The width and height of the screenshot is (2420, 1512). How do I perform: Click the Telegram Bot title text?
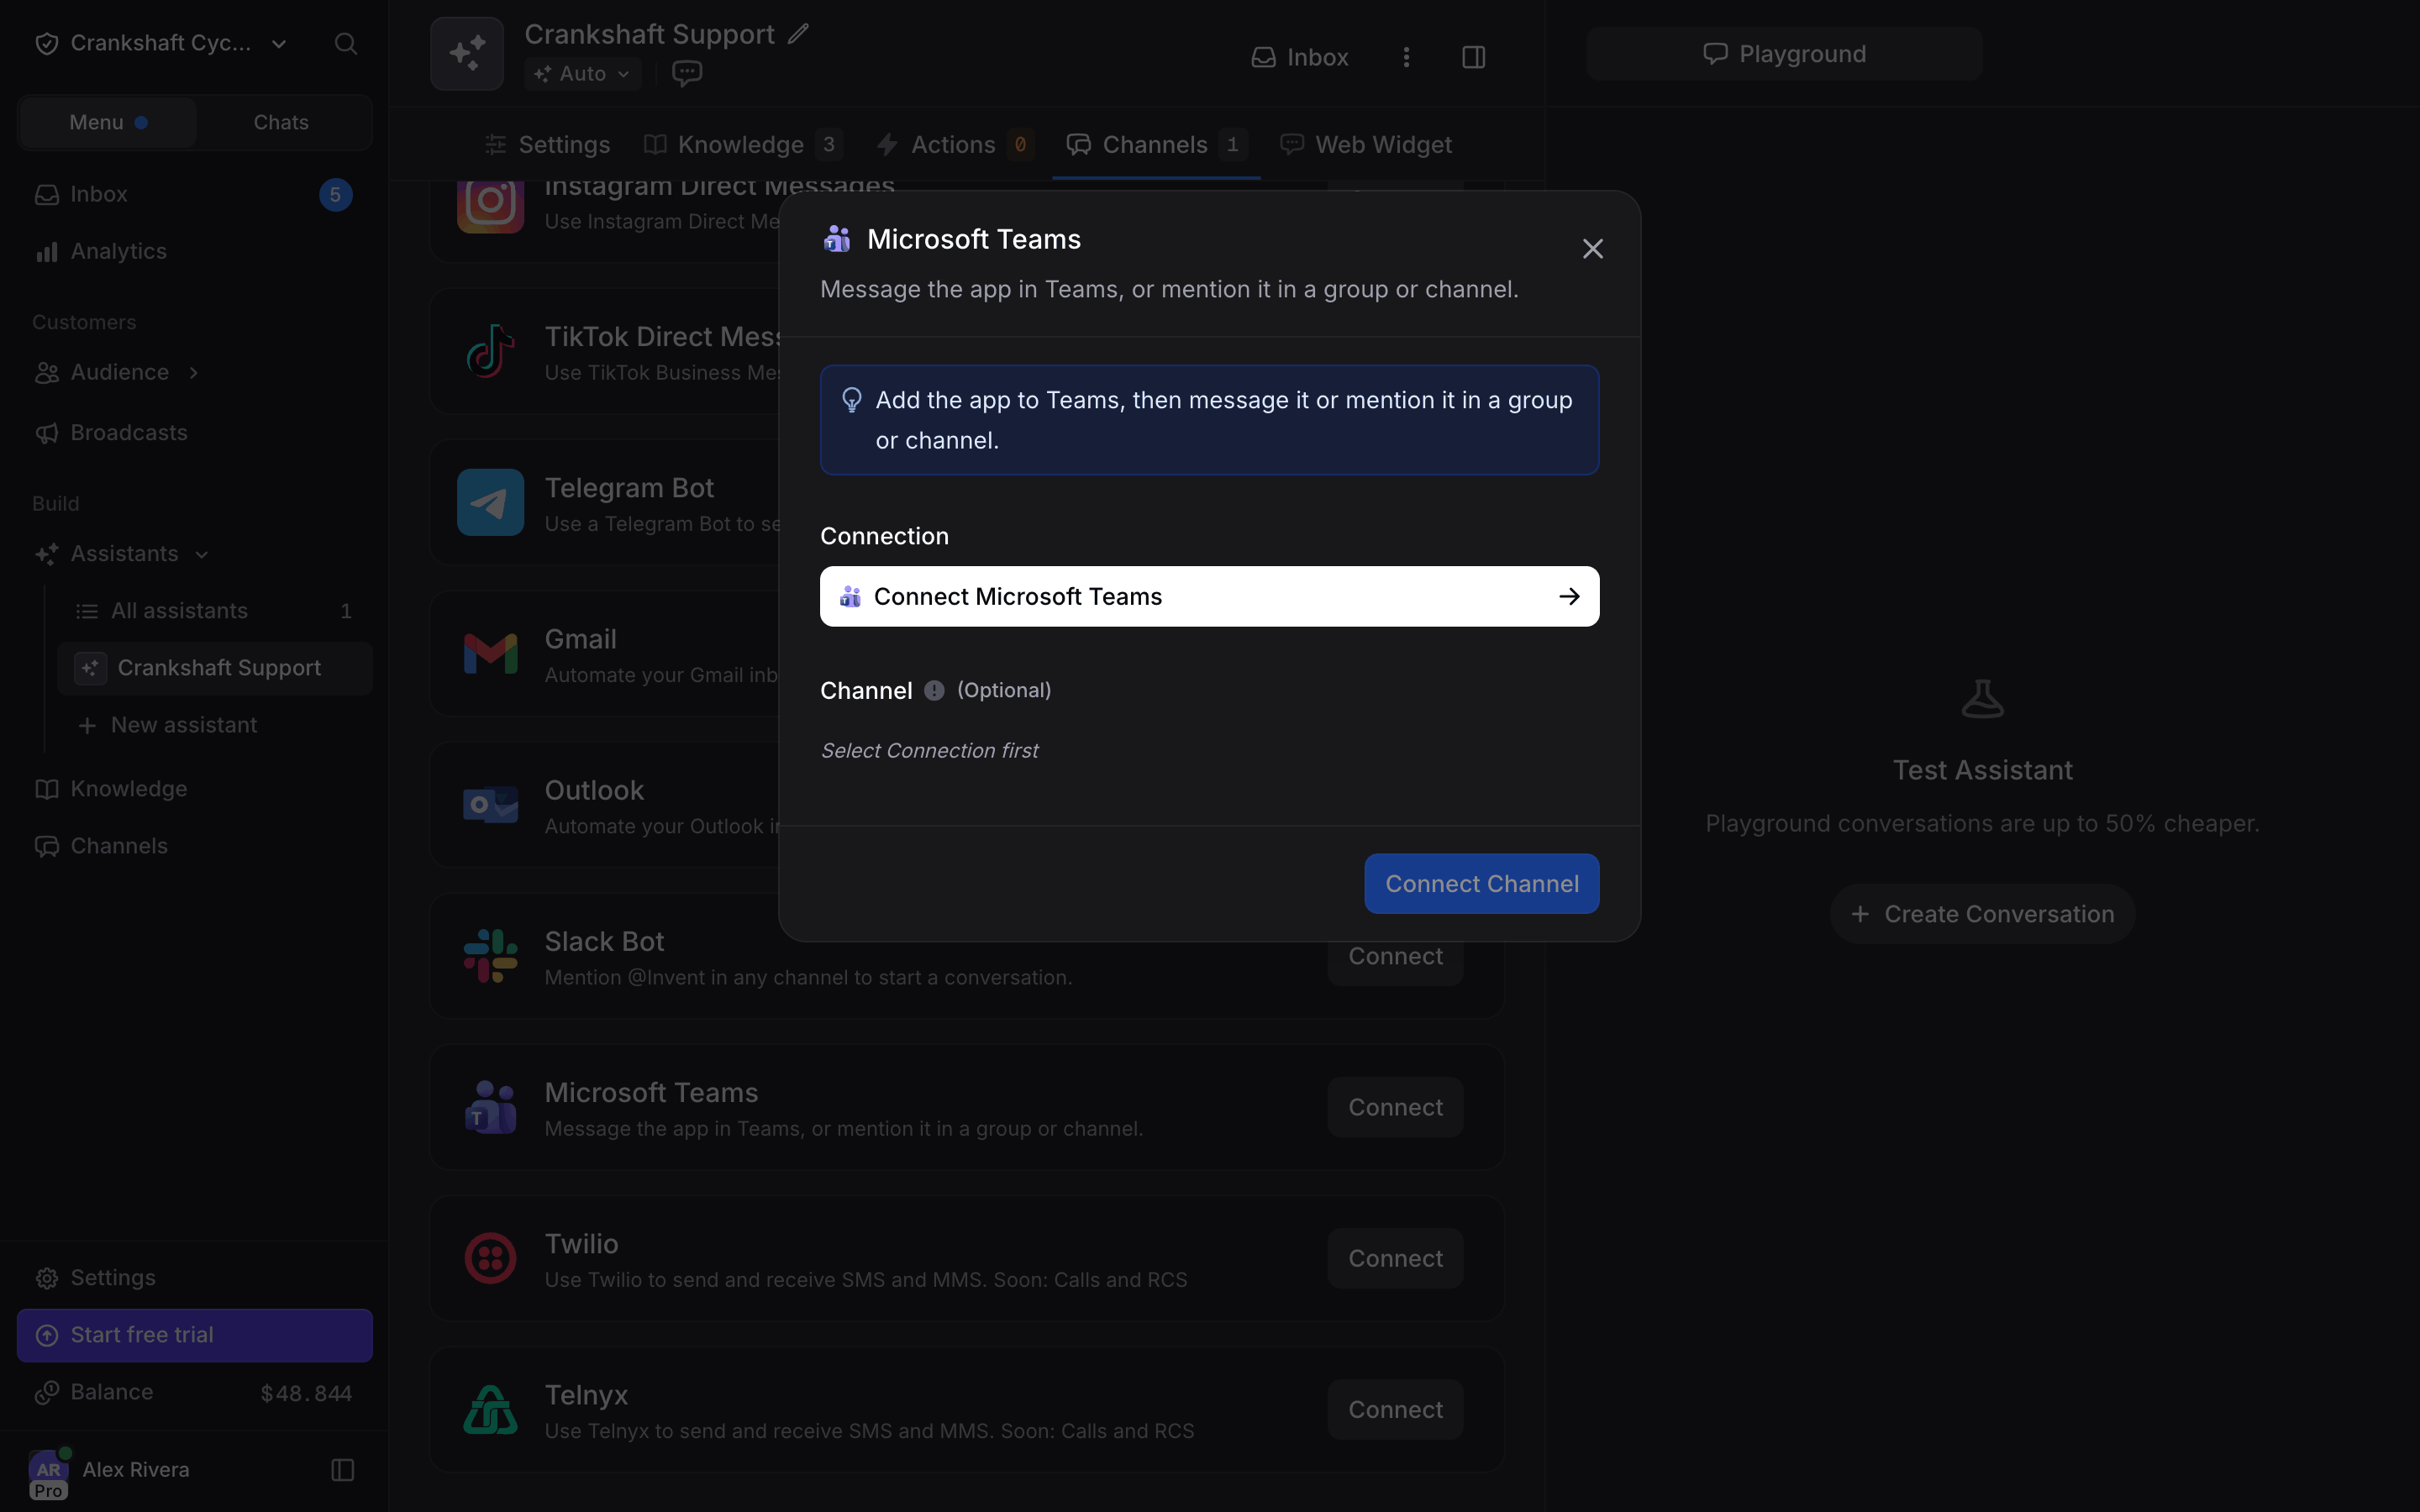pos(629,488)
